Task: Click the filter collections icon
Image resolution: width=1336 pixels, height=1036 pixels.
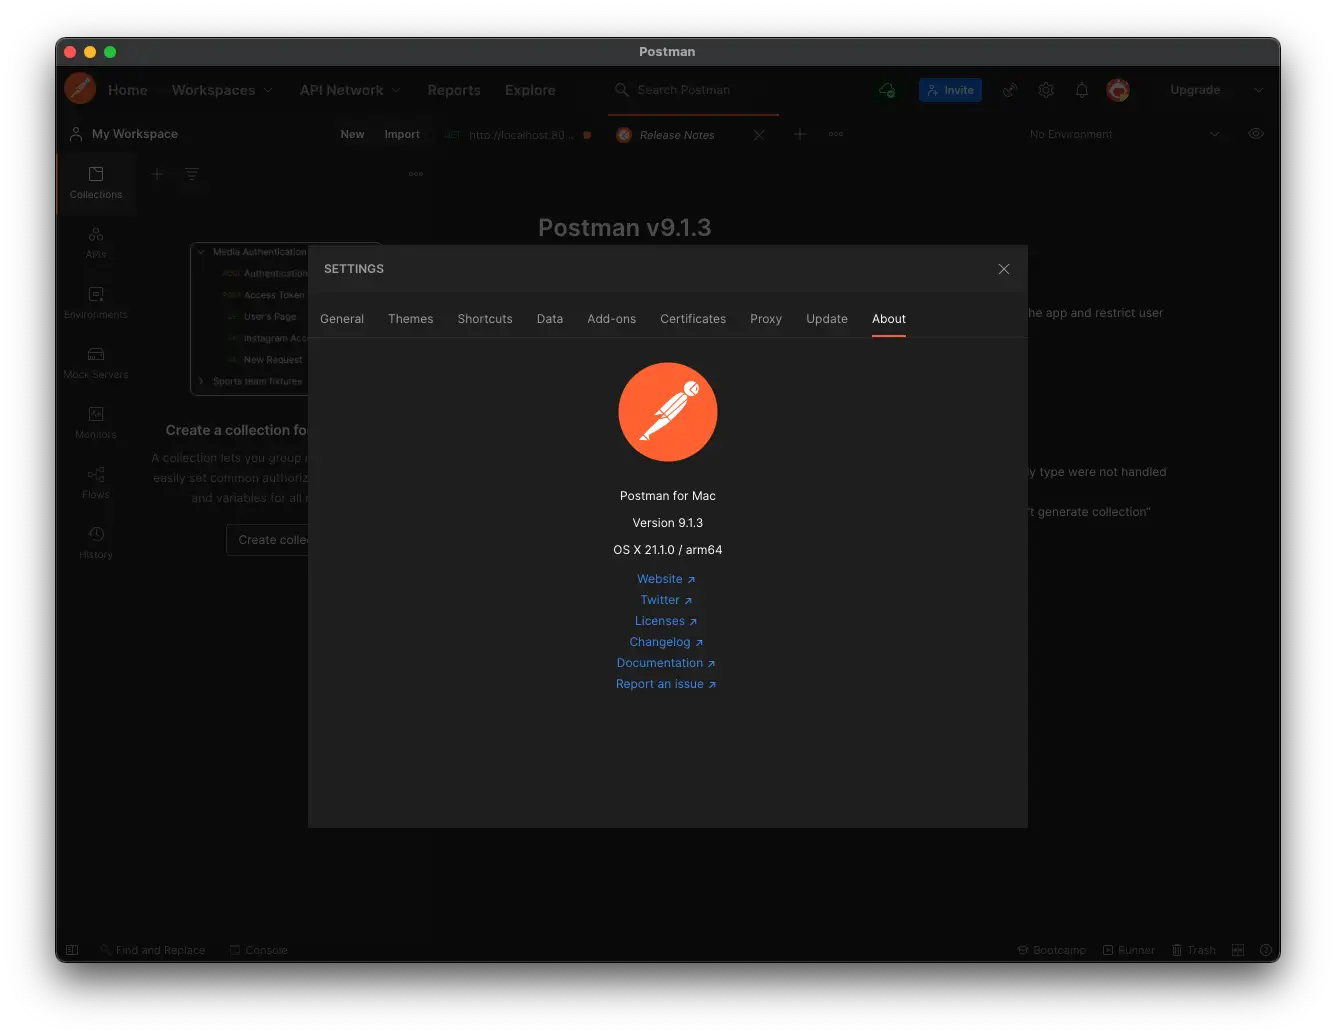Action: pyautogui.click(x=191, y=174)
